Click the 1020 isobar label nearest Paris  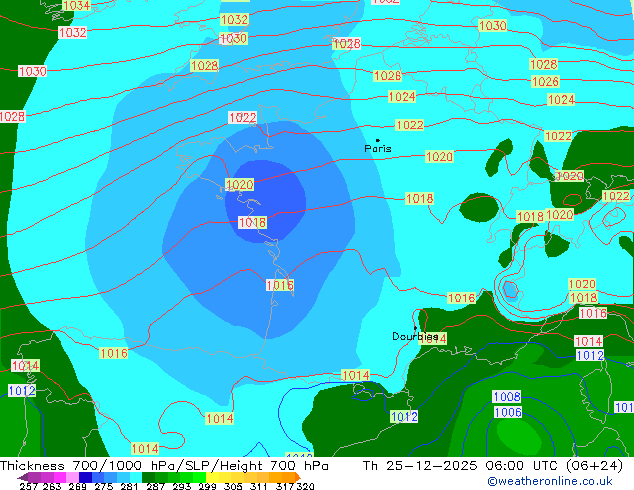click(439, 156)
